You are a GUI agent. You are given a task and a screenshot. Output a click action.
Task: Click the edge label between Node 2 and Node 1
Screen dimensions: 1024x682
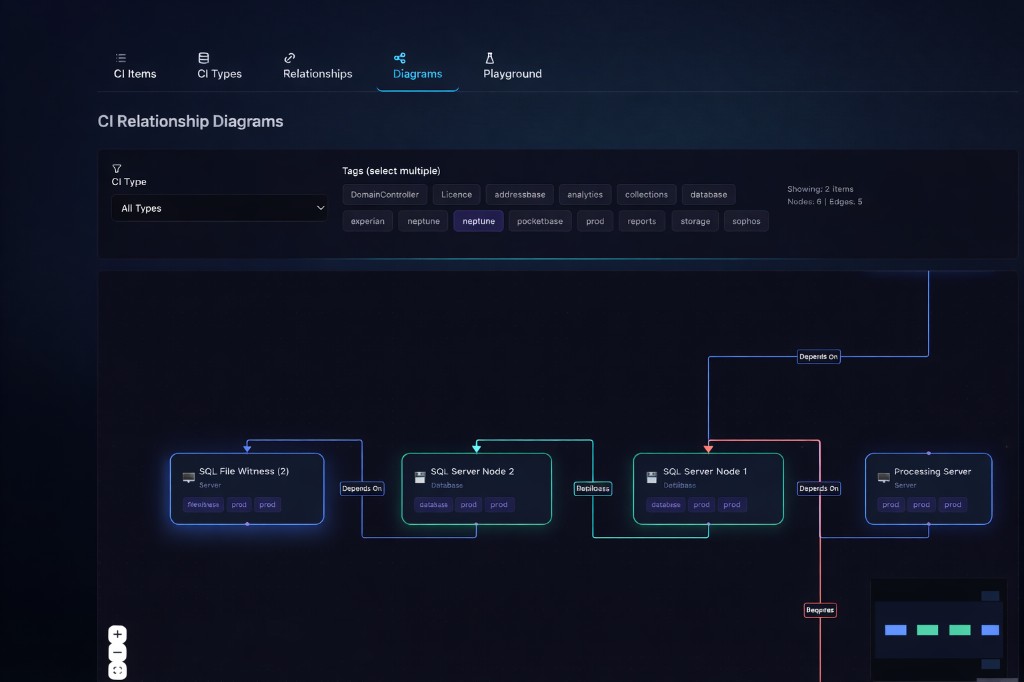tap(593, 489)
